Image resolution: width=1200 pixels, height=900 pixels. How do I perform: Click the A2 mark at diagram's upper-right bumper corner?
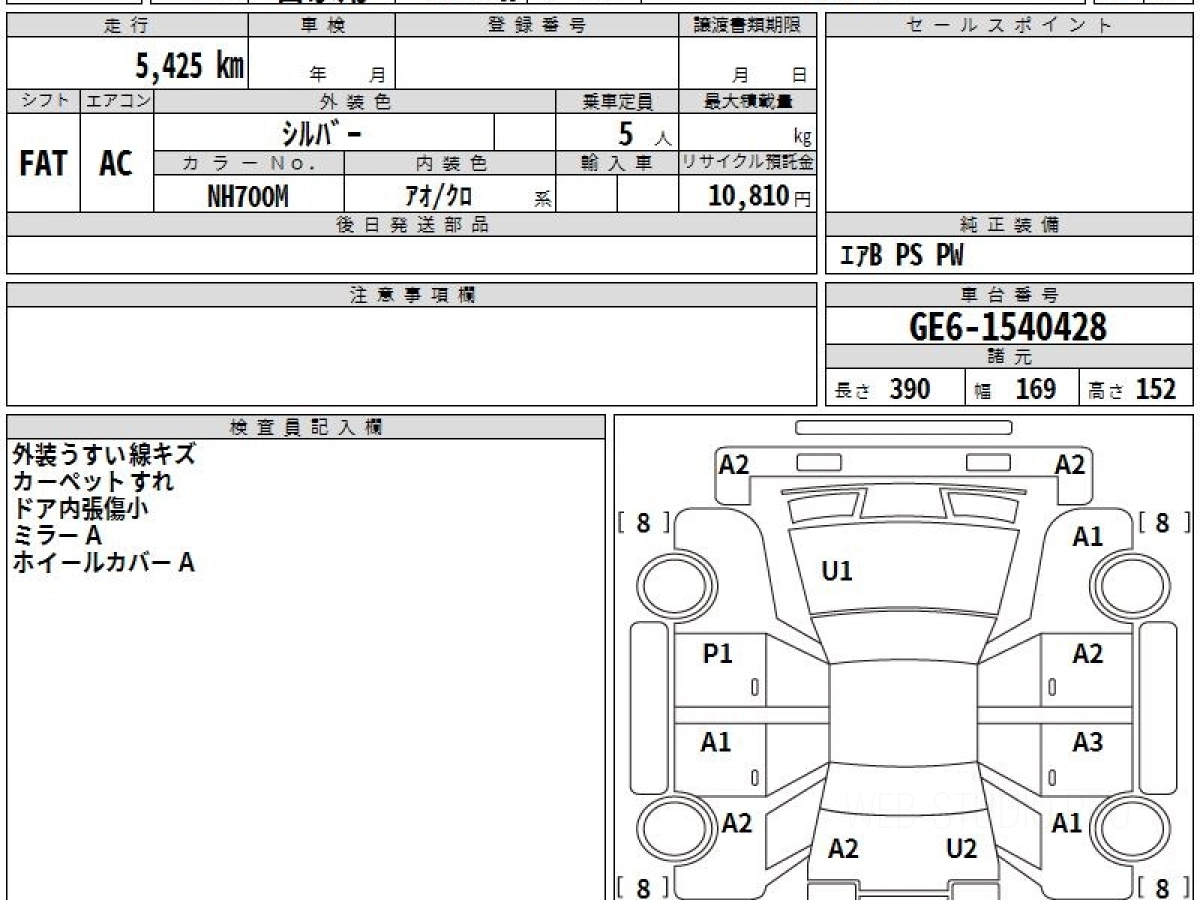1070,464
